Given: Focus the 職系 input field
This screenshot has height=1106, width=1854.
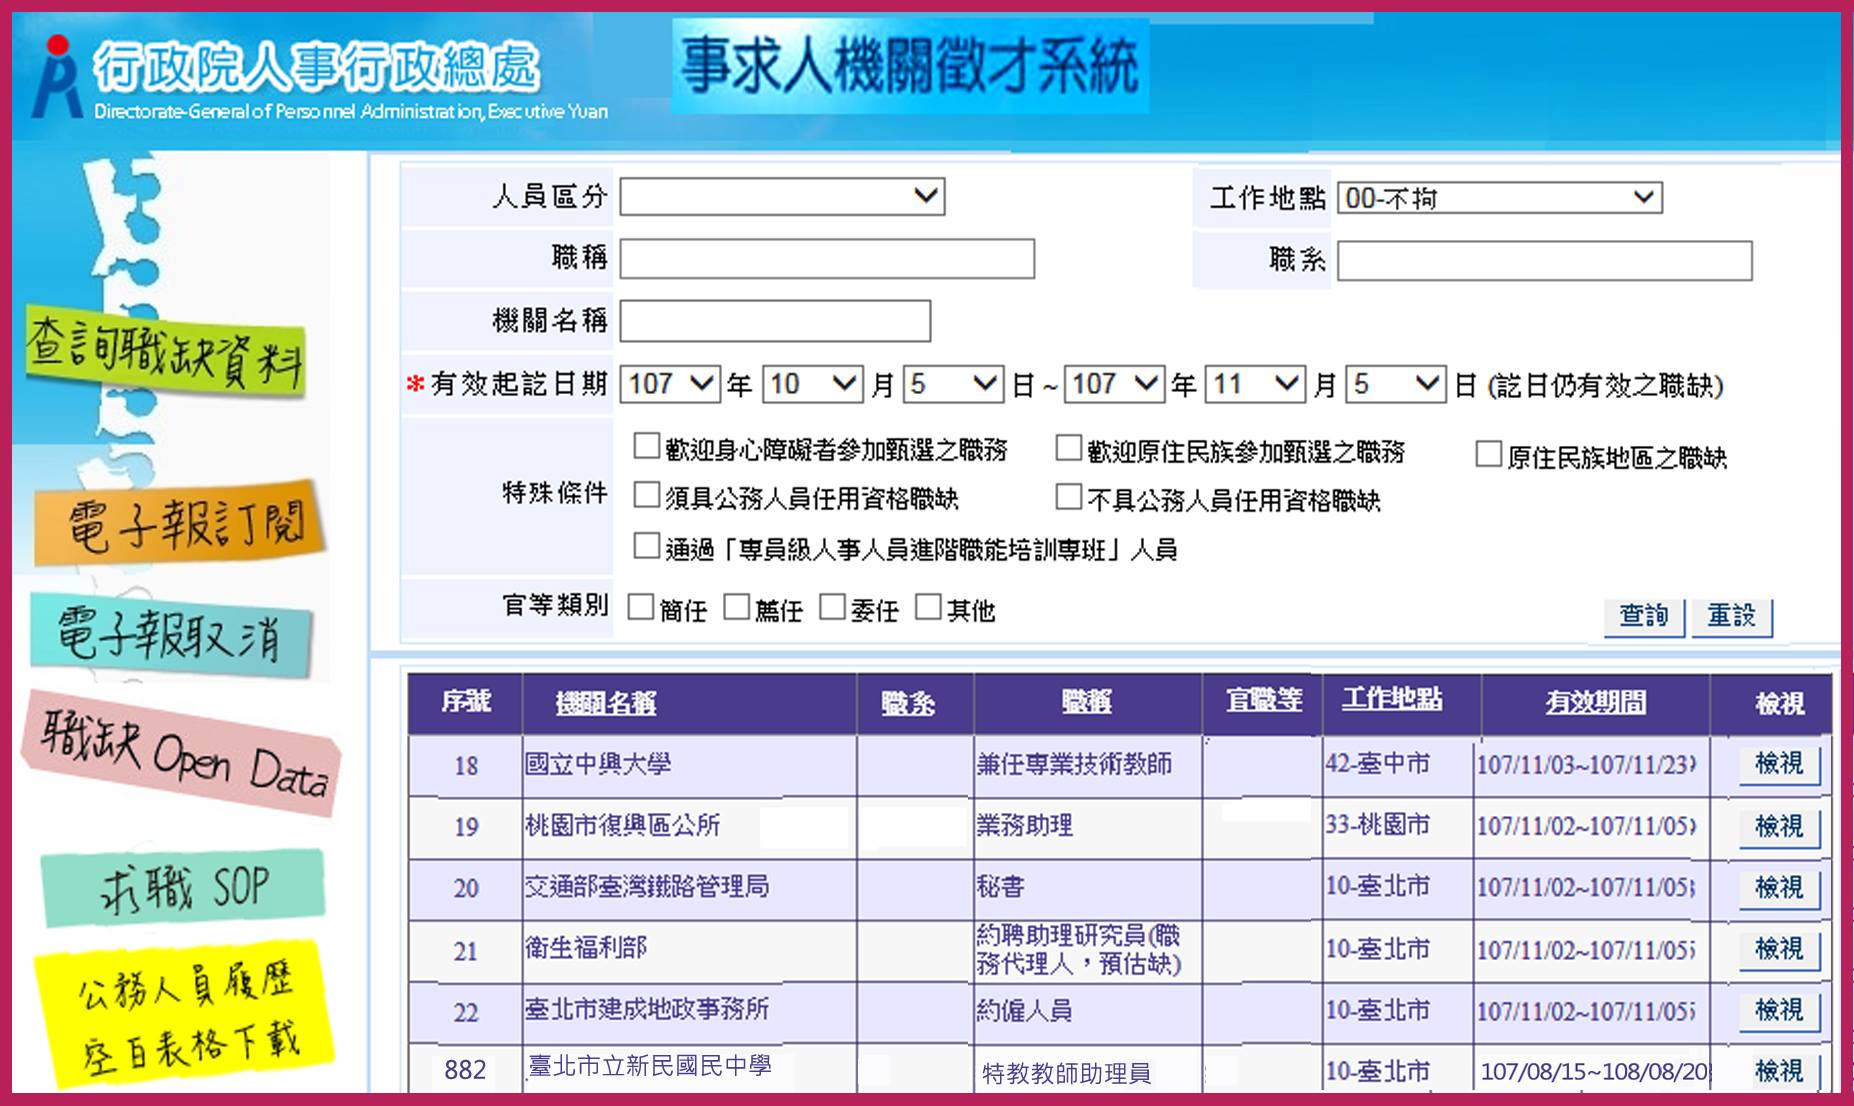Looking at the screenshot, I should 1545,261.
